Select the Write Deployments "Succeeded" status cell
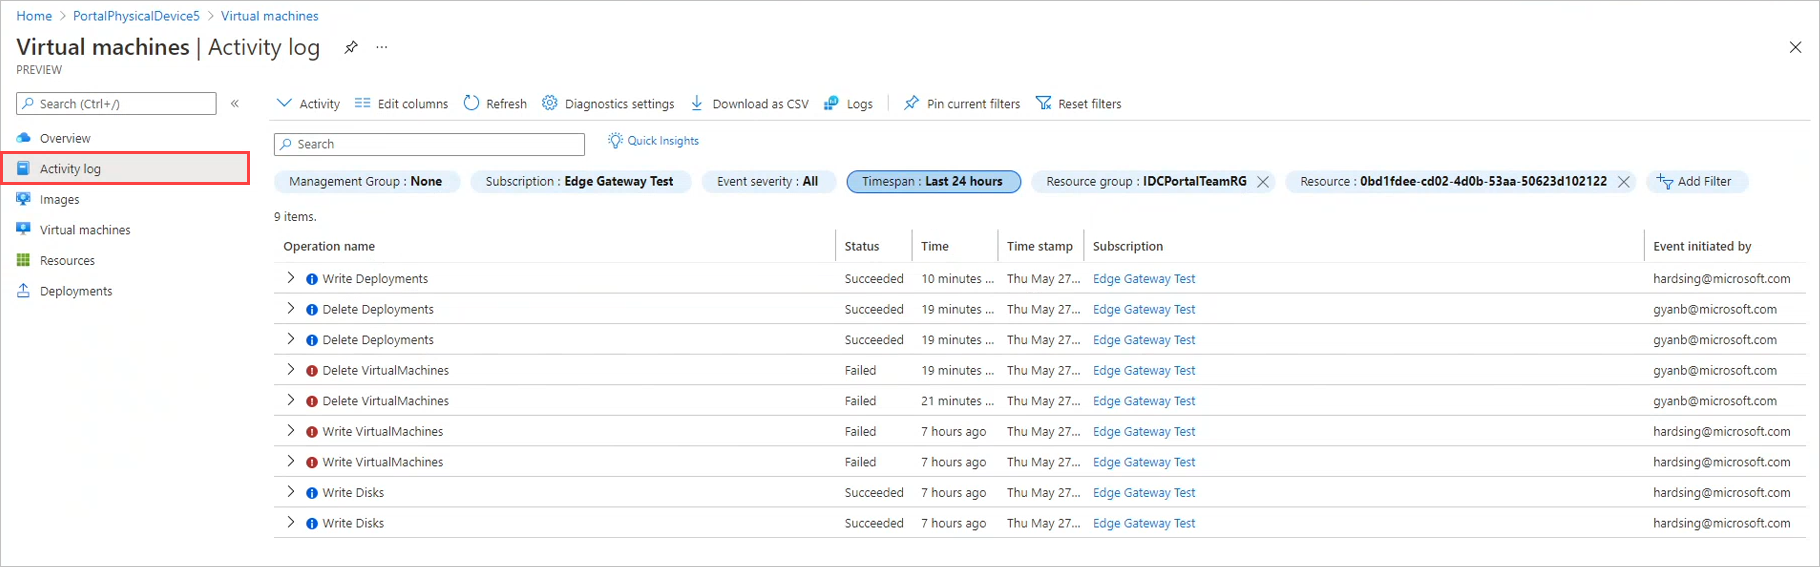1820x567 pixels. click(x=874, y=279)
